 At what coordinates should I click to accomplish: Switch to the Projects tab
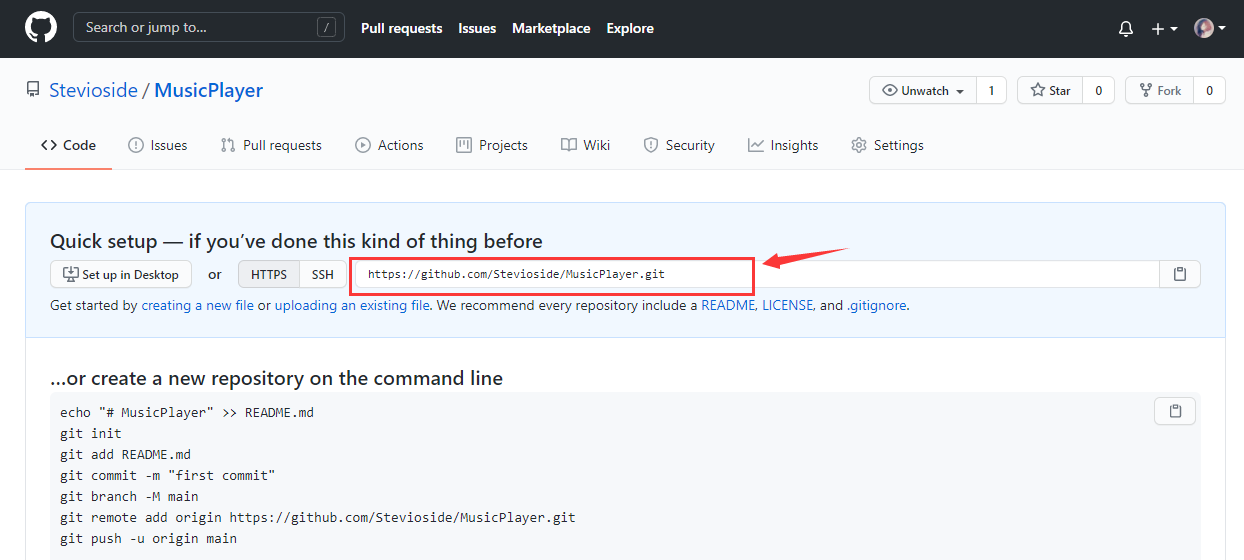[492, 145]
